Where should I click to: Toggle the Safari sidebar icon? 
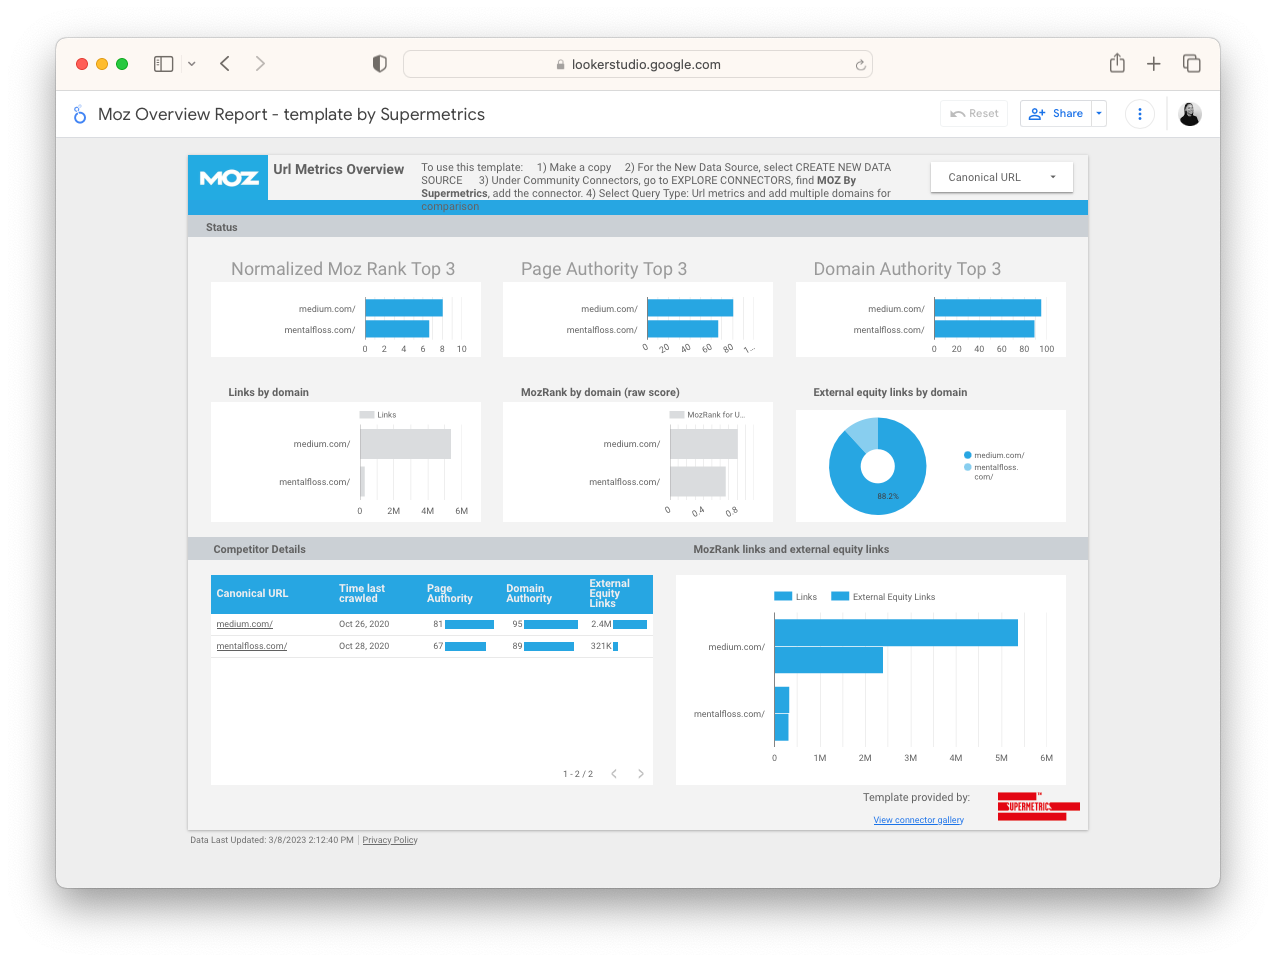coord(164,64)
